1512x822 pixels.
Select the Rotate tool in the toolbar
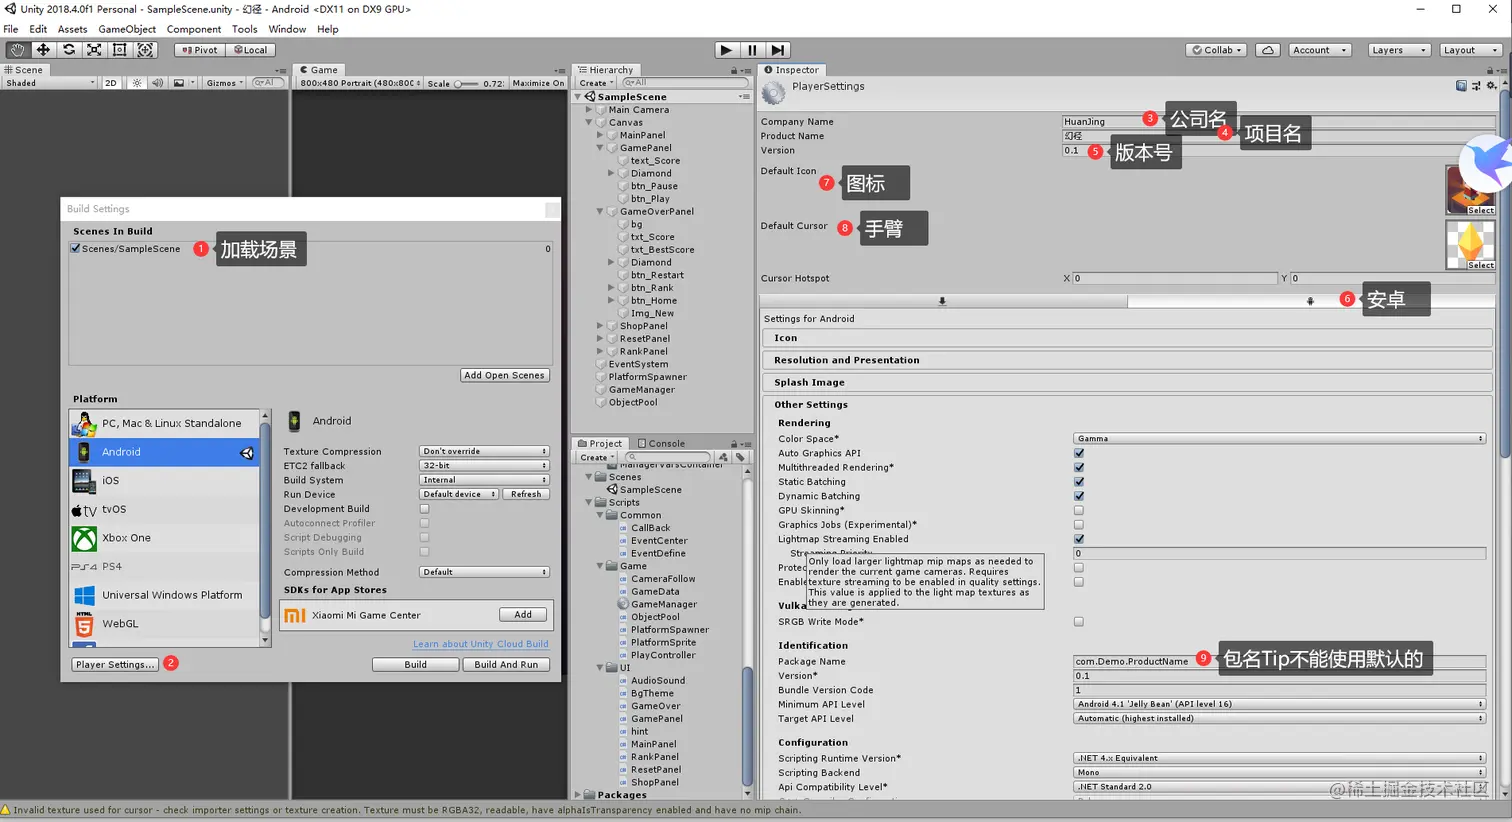(69, 50)
